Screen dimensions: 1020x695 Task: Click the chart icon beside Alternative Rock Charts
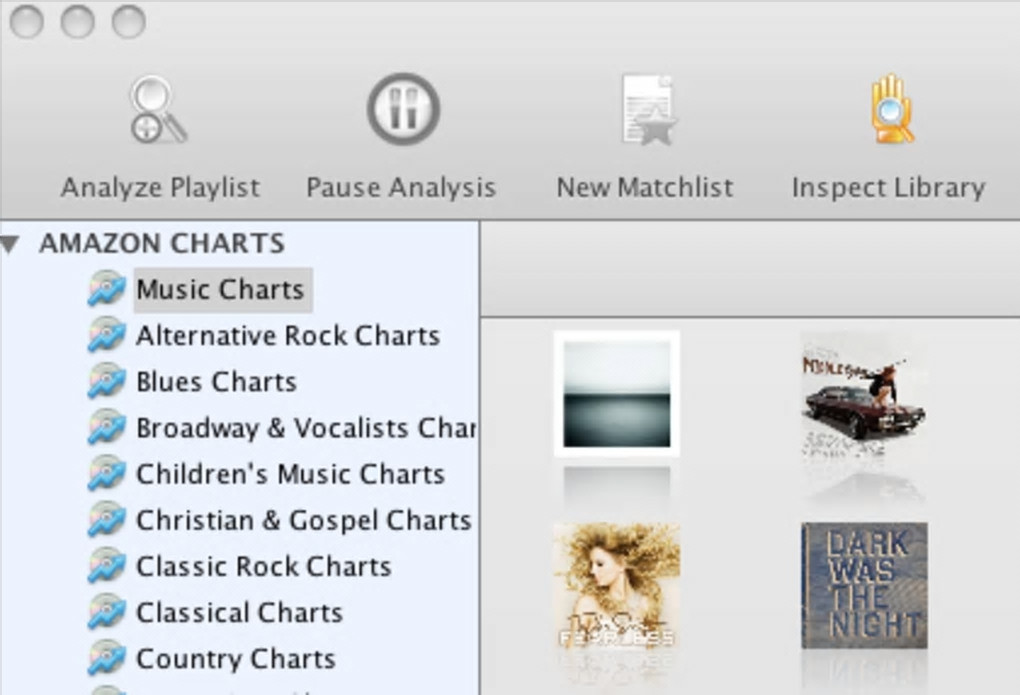(106, 334)
